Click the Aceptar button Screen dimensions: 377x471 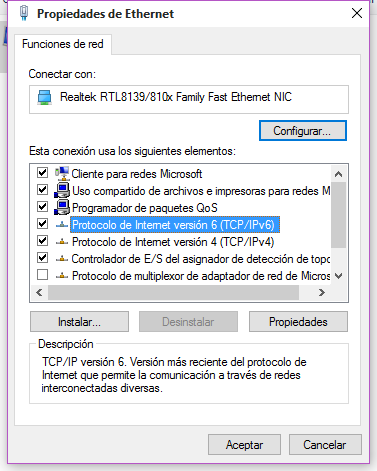[x=244, y=445]
